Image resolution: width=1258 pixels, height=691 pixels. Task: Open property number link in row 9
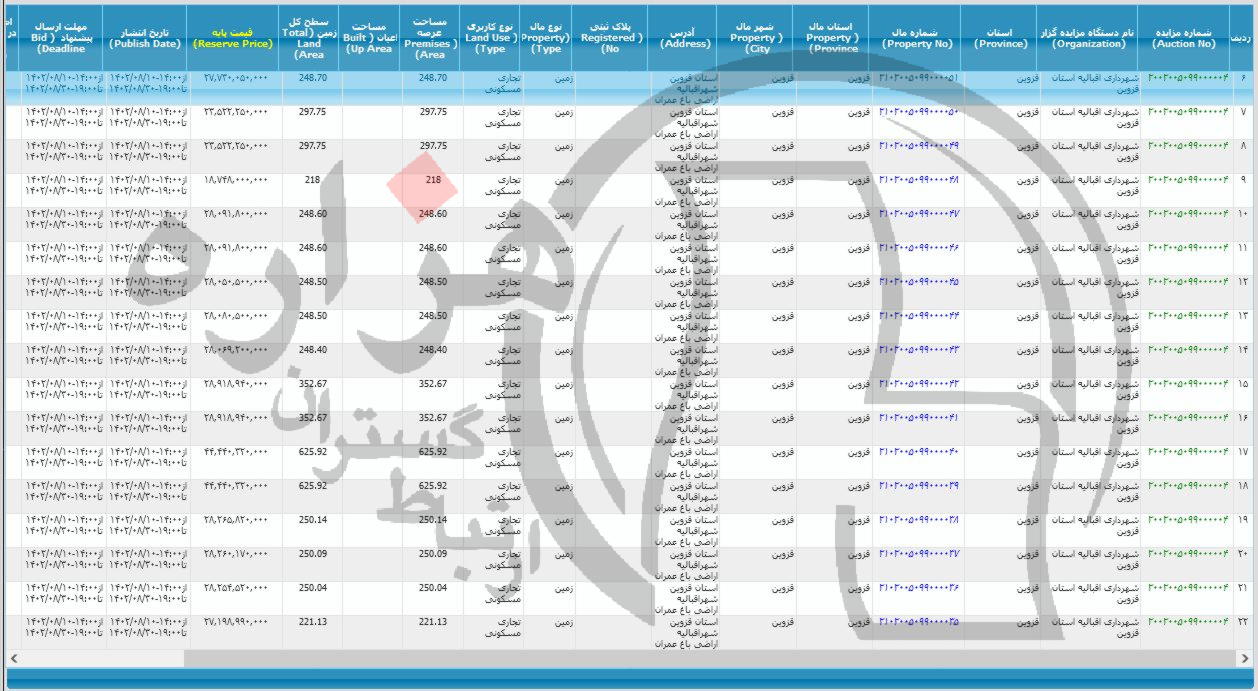coord(918,180)
